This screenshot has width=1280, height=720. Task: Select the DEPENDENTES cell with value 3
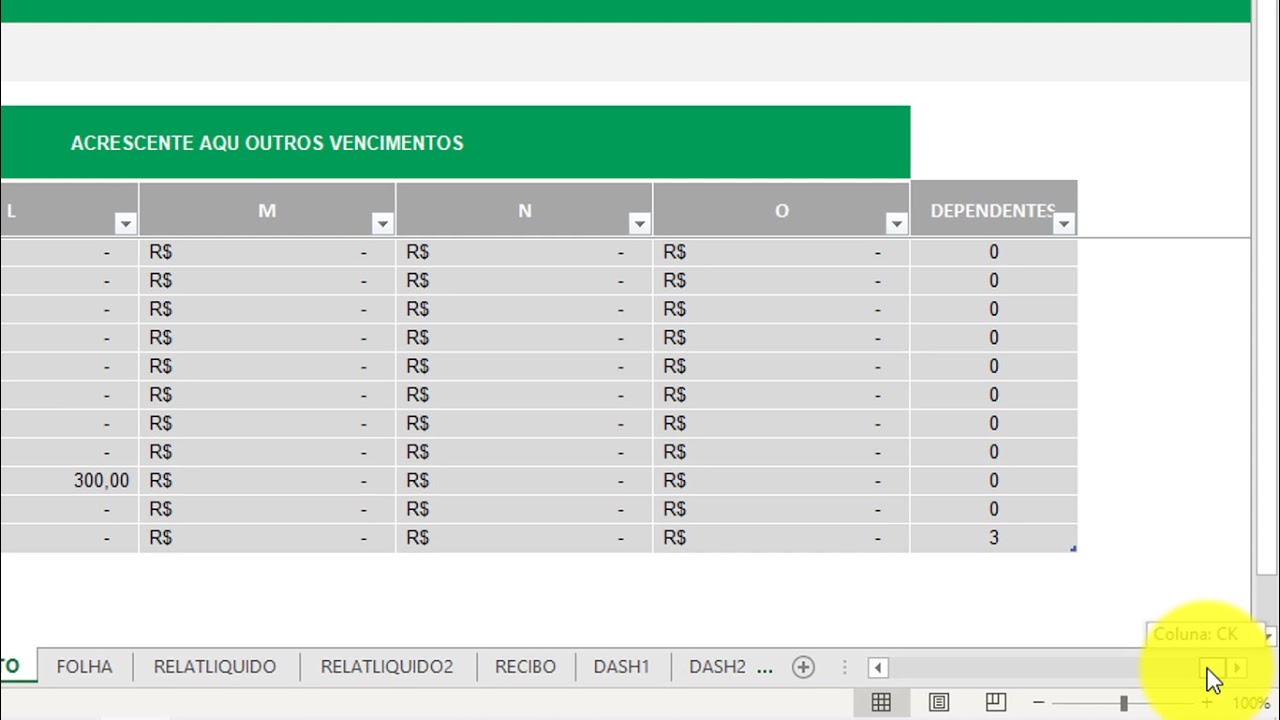994,538
